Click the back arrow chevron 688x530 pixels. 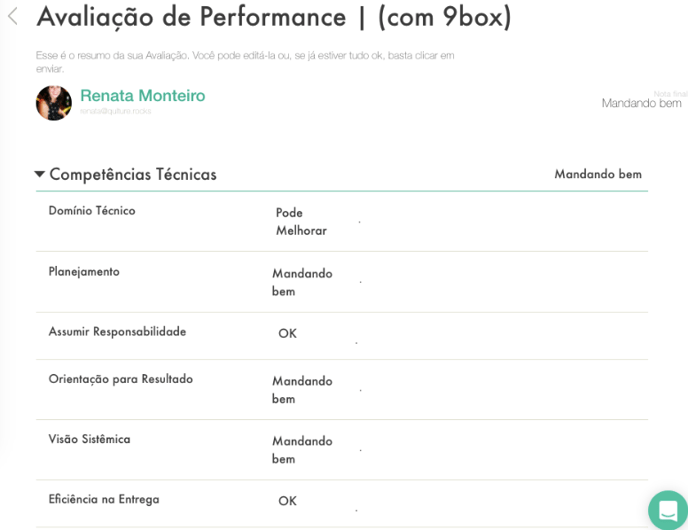tap(13, 17)
